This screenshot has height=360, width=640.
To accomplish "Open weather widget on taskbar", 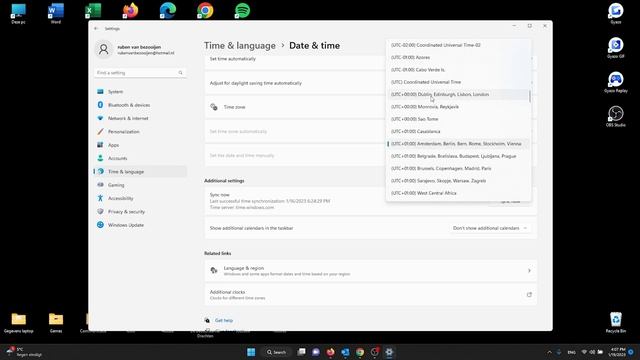I will [x=24, y=352].
